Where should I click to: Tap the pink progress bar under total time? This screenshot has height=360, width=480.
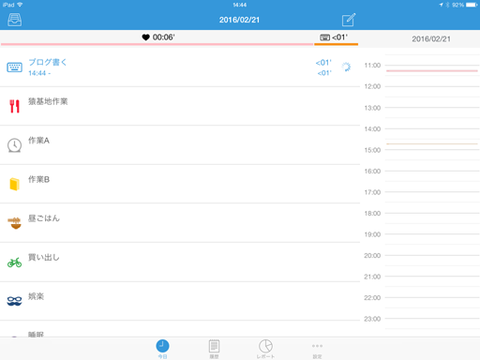pyautogui.click(x=157, y=44)
